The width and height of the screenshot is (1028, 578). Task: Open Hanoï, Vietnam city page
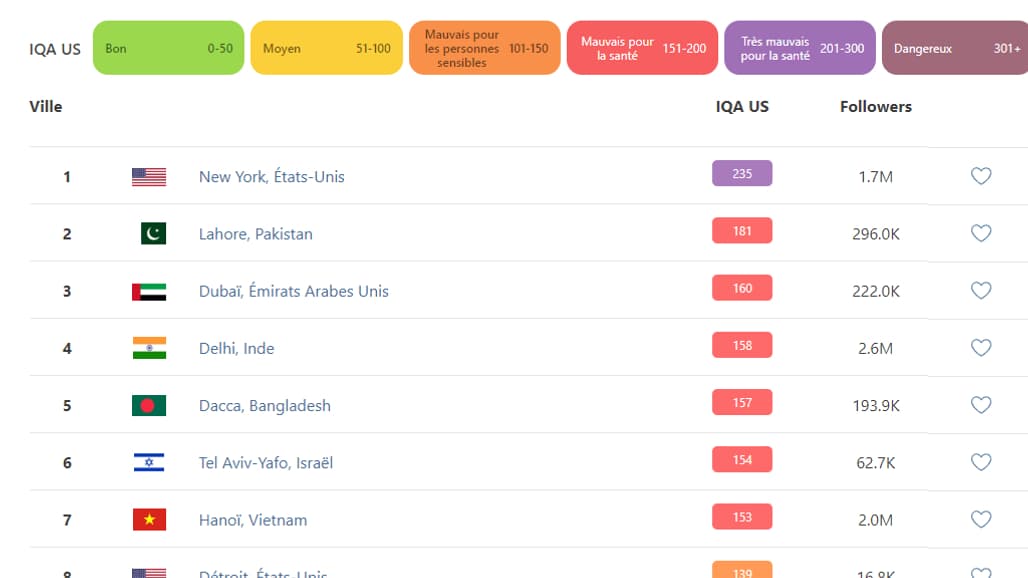coord(253,520)
